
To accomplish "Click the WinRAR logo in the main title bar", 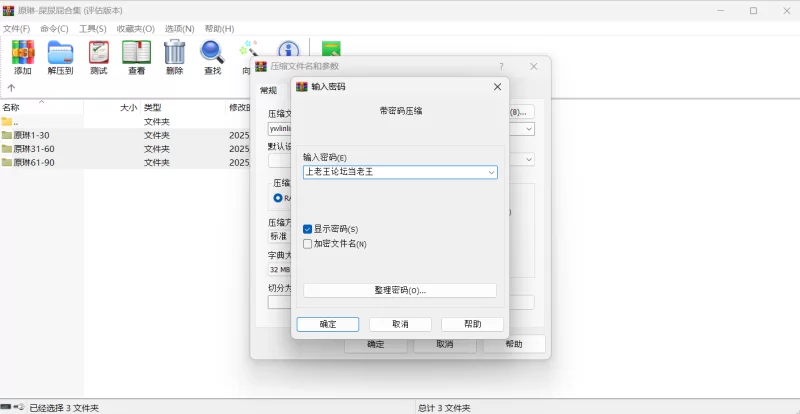I will (8, 10).
